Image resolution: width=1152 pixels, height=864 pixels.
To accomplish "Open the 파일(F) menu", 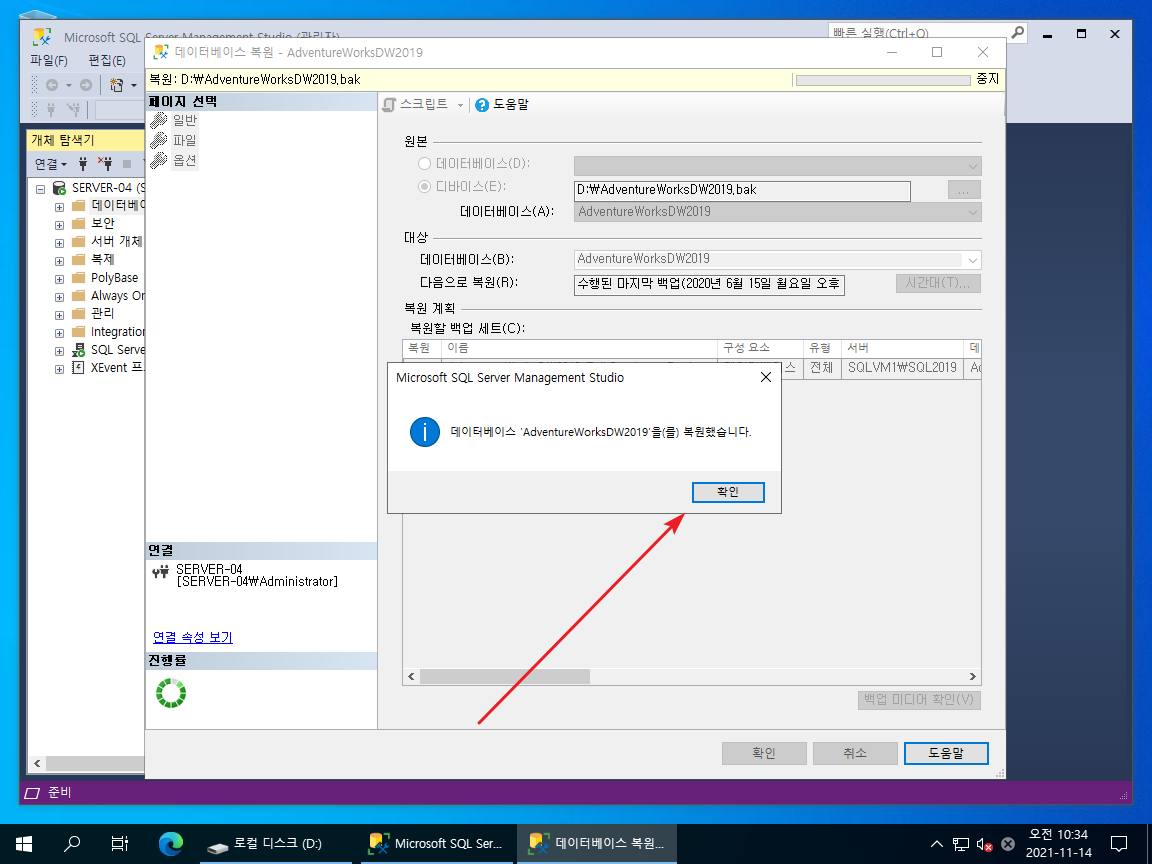I will tap(48, 60).
